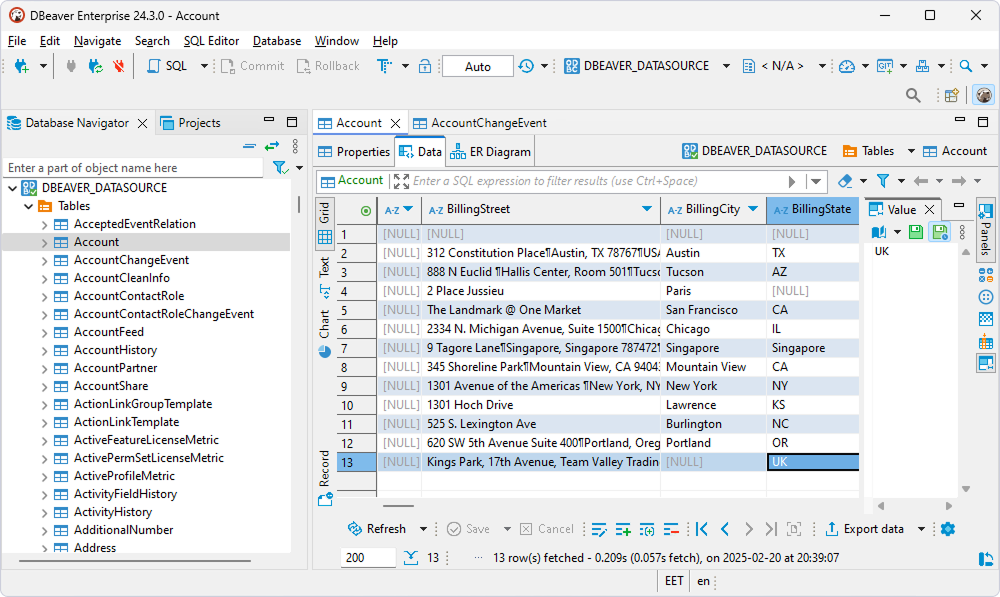Screen dimensions: 1000x597
Task: Click the Cancel button in result toolbar
Action: coord(548,528)
